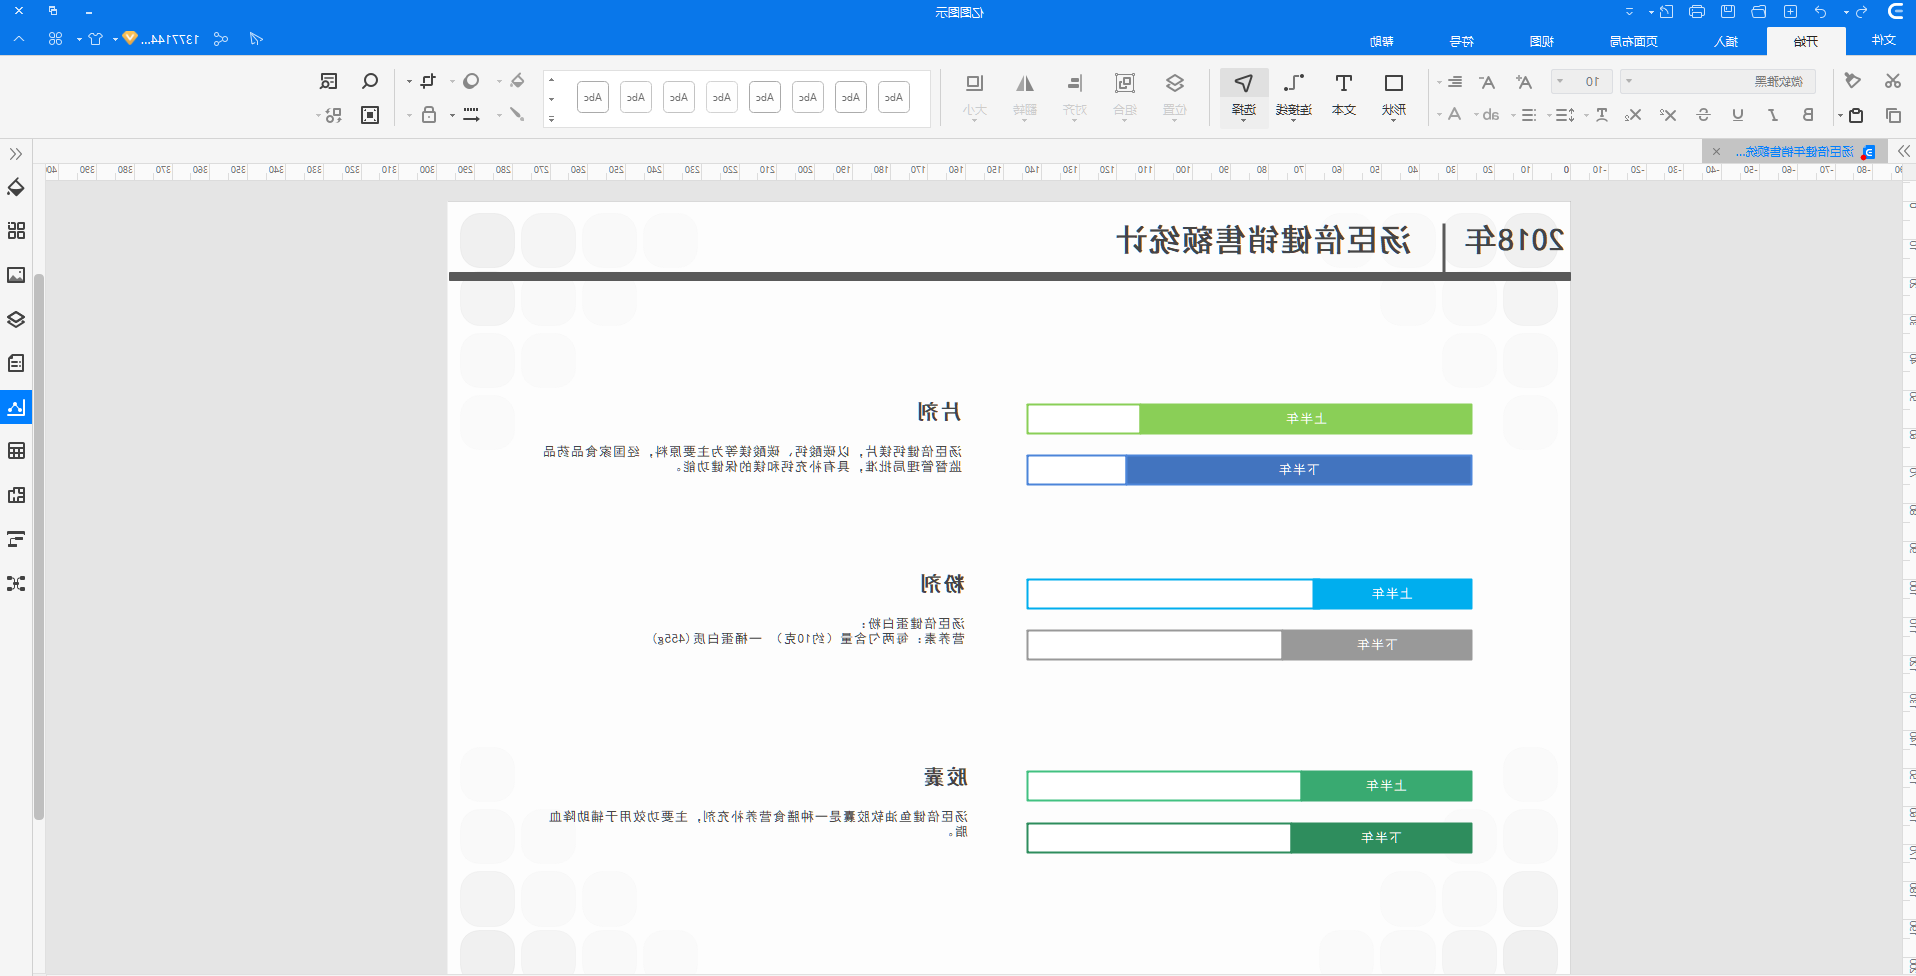
Task: Toggle subscript formatting
Action: tap(1633, 115)
